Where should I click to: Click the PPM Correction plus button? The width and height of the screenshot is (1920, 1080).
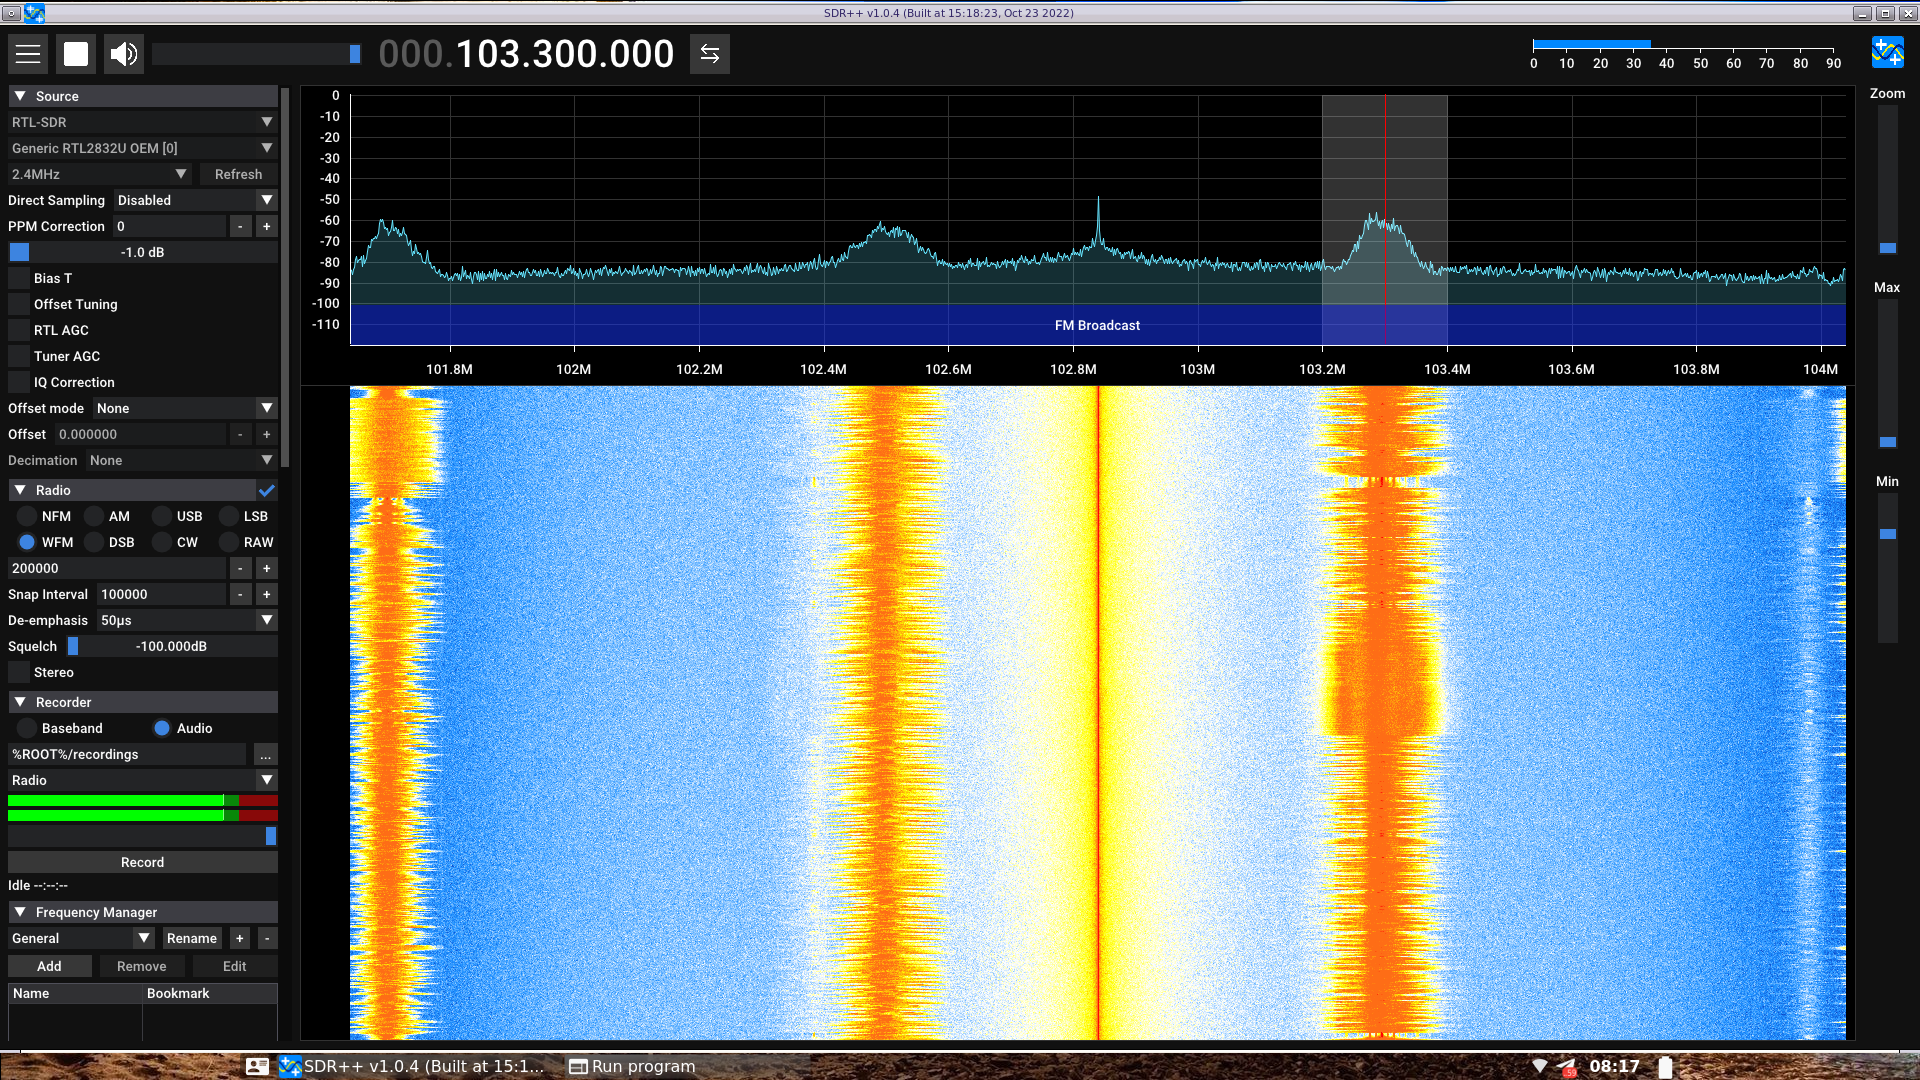pos(267,227)
